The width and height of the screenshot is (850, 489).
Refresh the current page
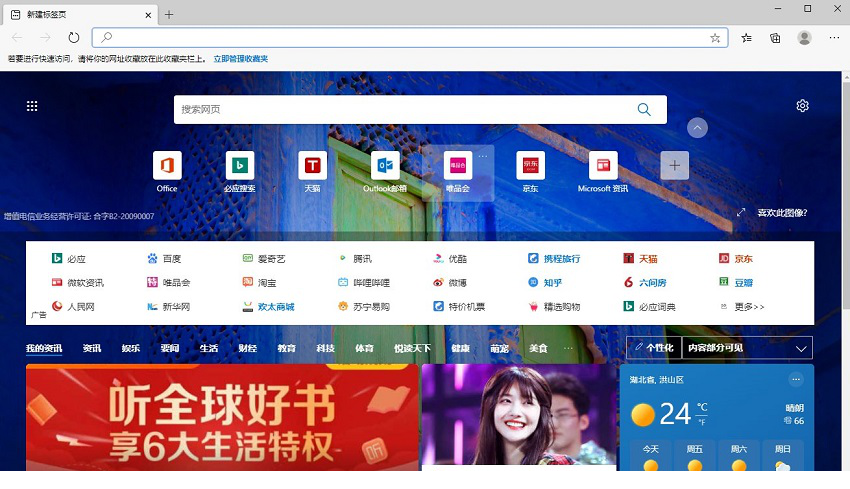74,38
